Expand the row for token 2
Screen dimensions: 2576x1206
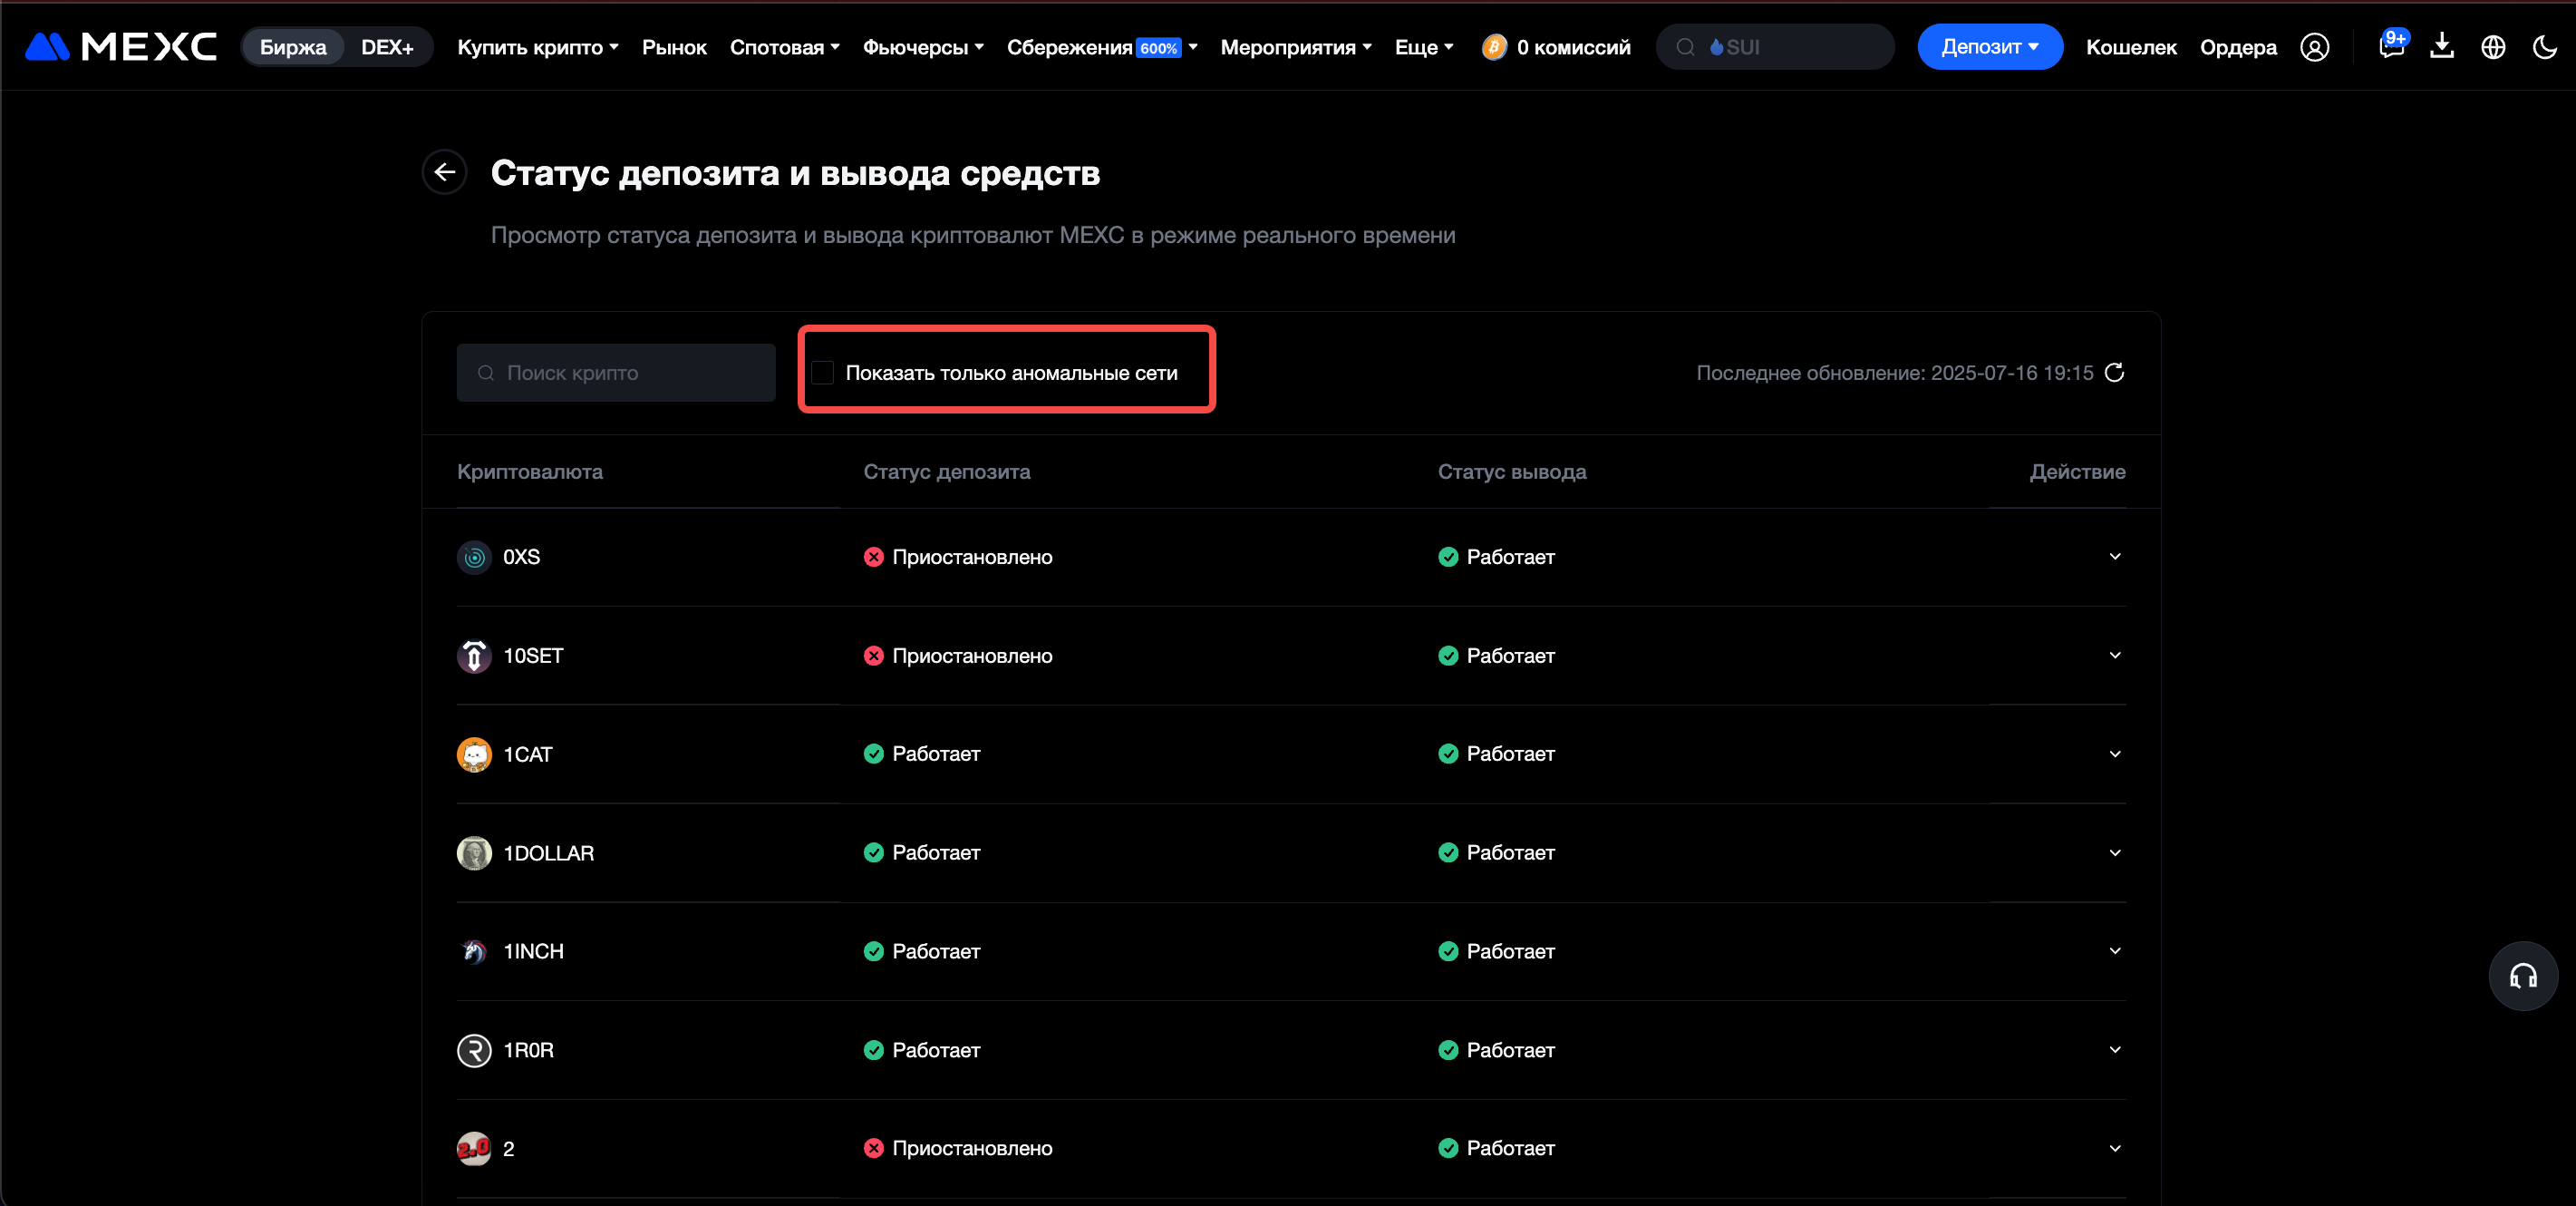click(2114, 1148)
